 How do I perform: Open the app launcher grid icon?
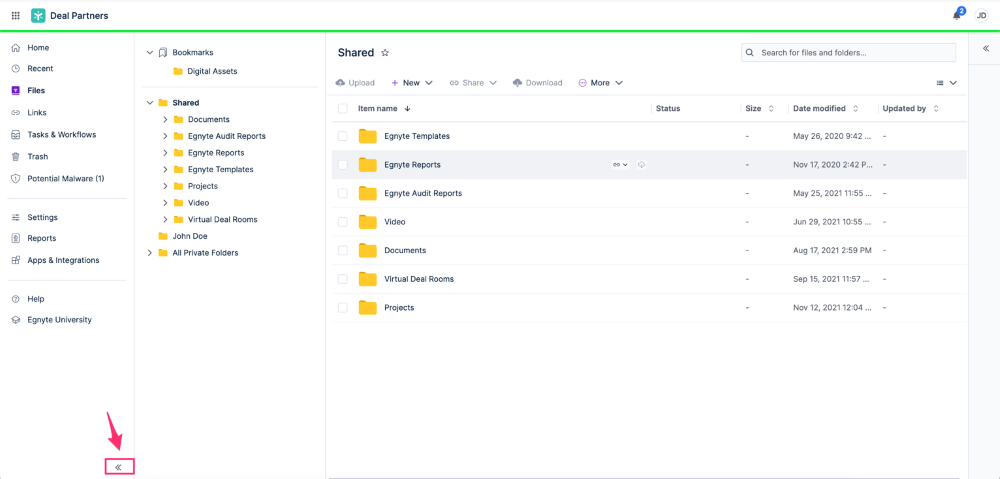[15, 16]
